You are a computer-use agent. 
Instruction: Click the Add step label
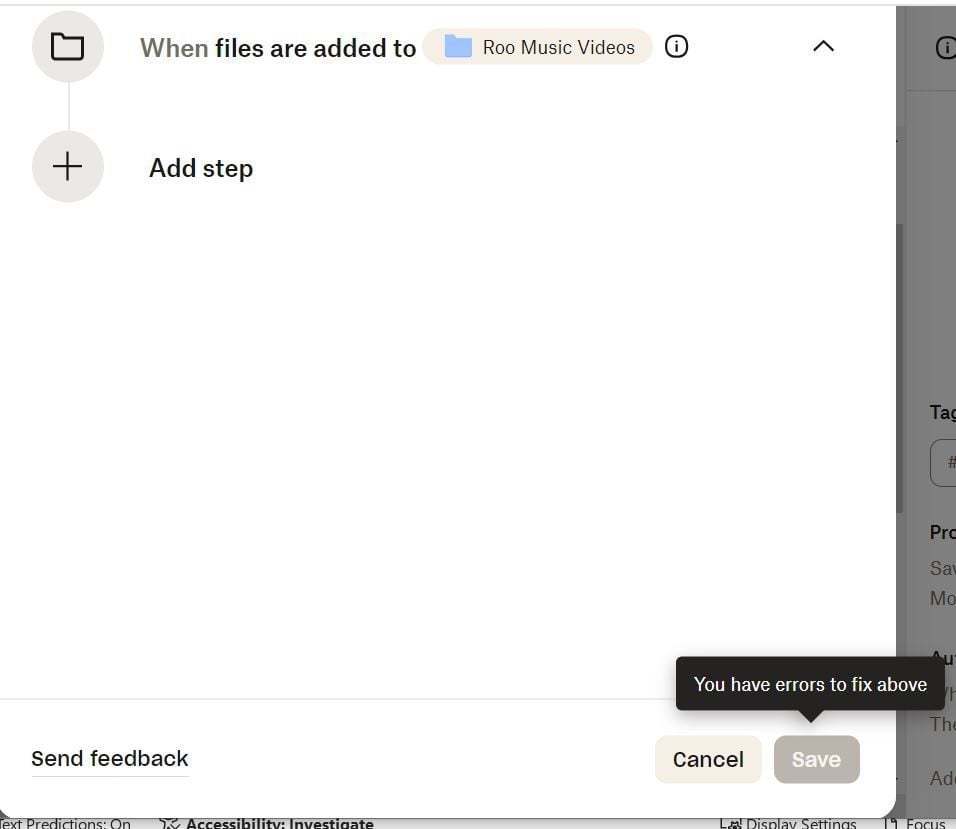click(x=200, y=167)
